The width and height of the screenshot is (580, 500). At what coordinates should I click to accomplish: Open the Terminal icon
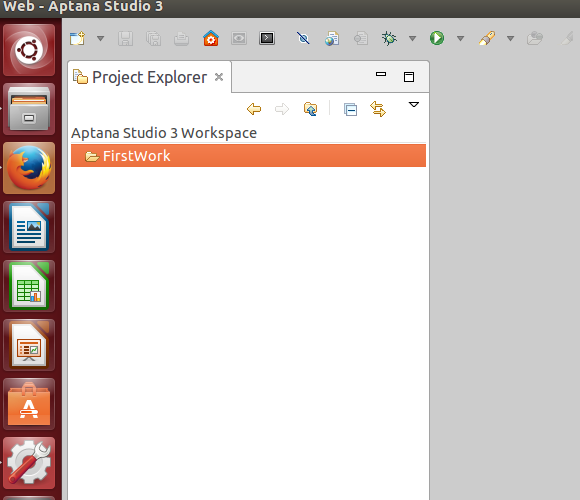point(267,38)
